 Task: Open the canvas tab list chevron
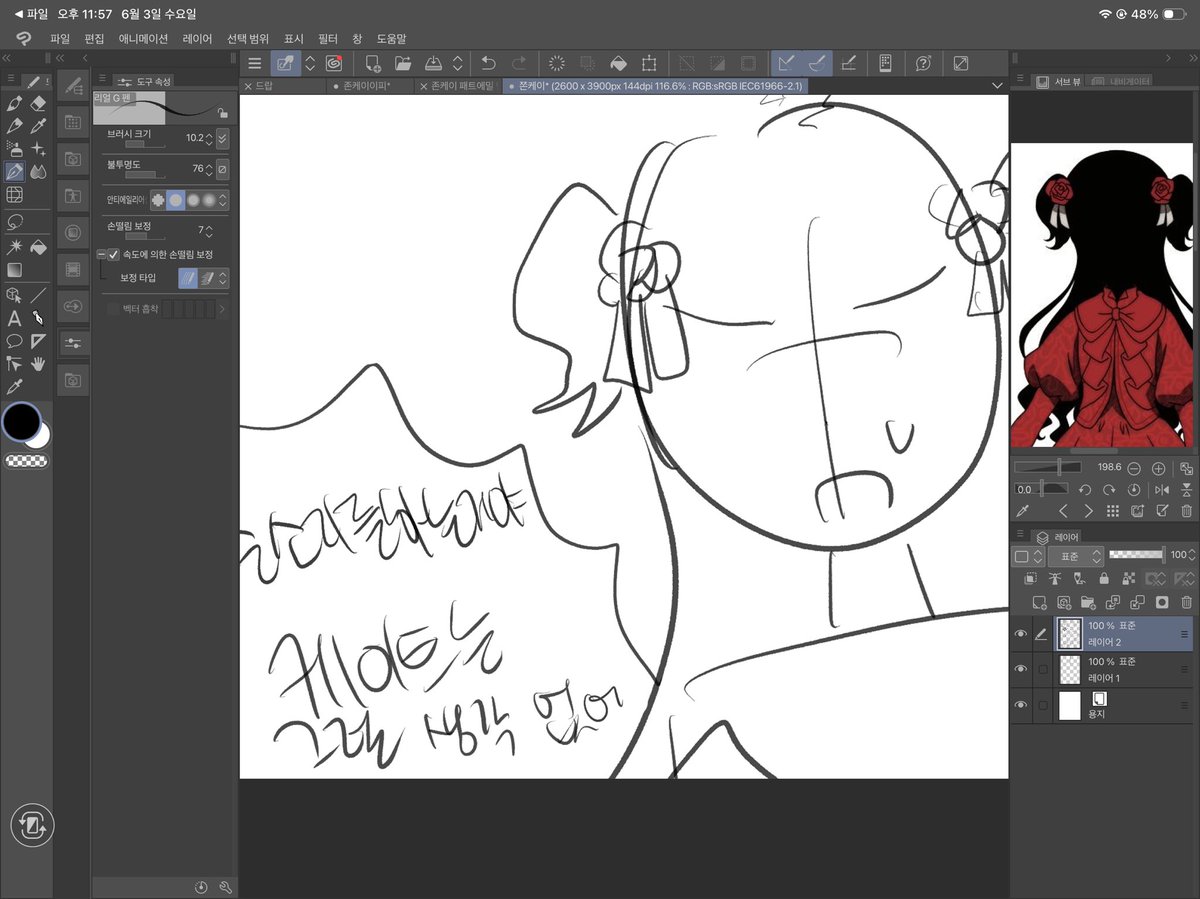997,87
